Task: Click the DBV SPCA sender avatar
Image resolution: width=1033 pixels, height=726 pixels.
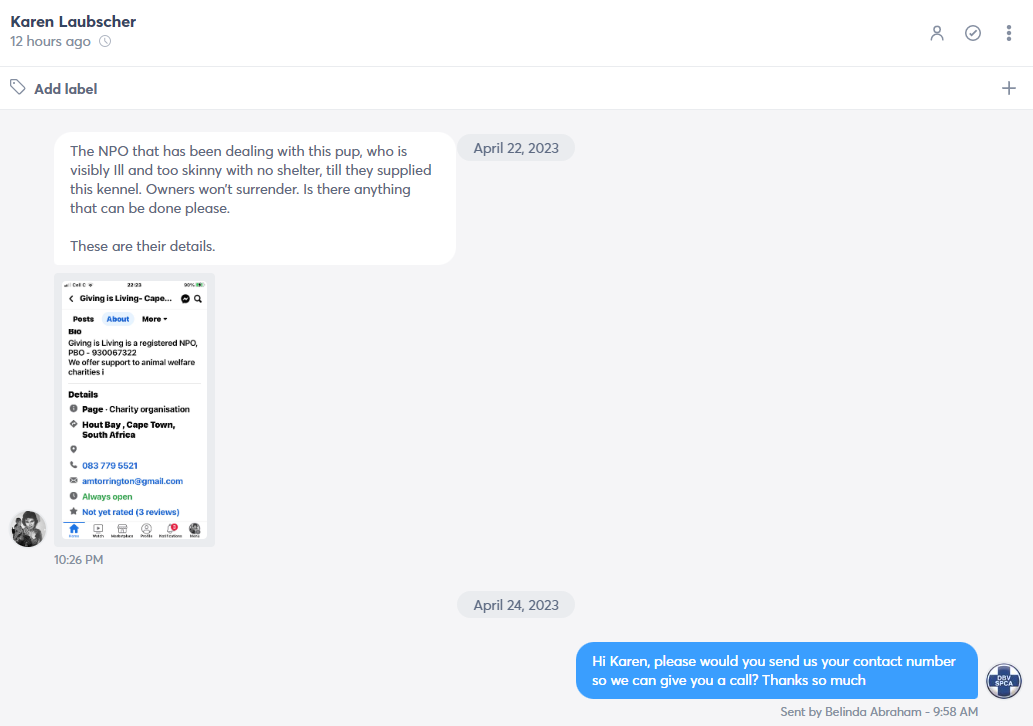Action: [1003, 681]
